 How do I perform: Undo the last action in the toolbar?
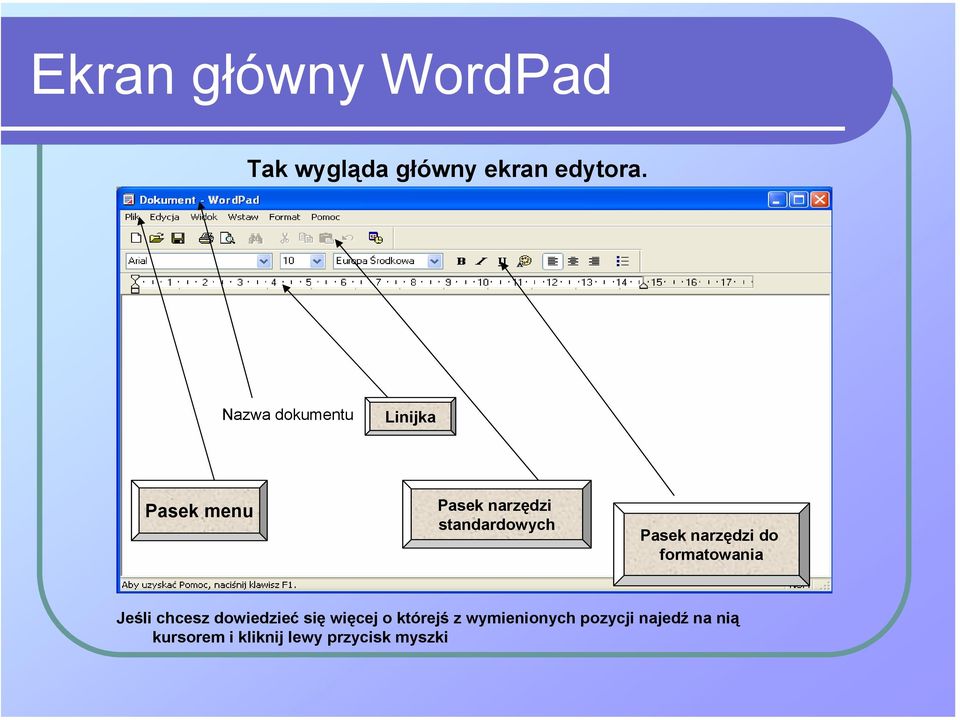[x=347, y=238]
